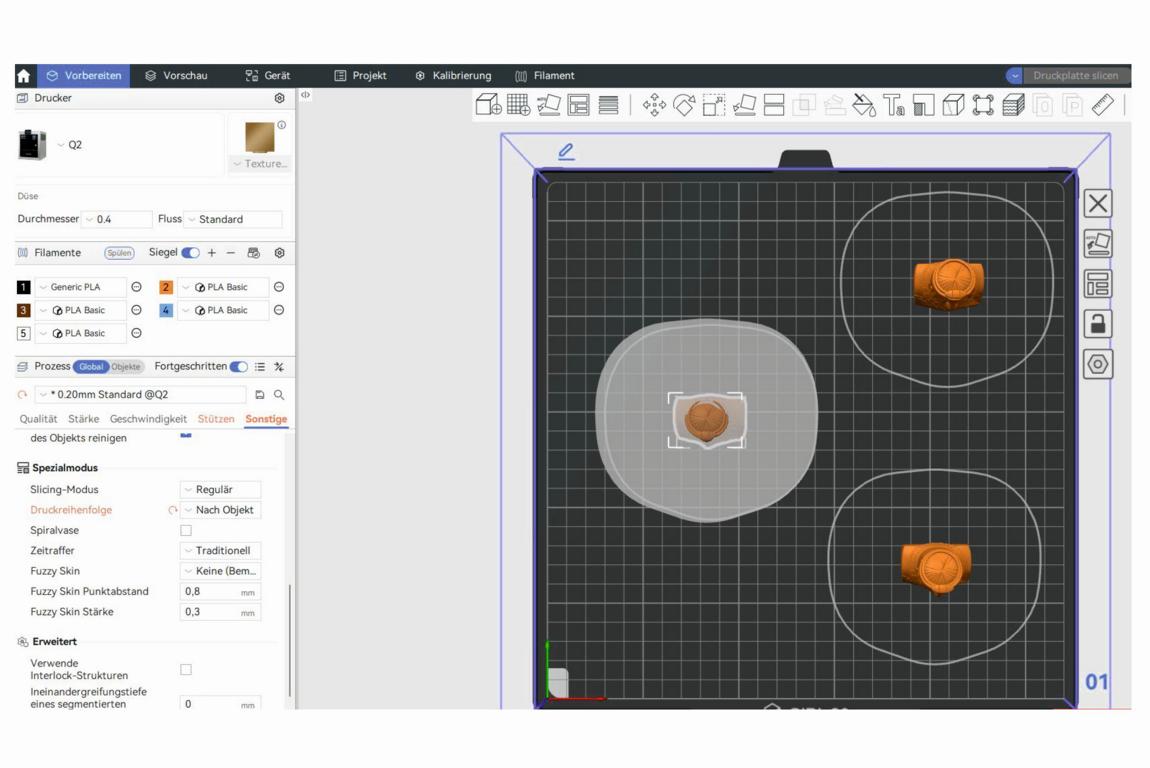Switch to the Vorschau tab
The image size is (1150, 768).
176,76
